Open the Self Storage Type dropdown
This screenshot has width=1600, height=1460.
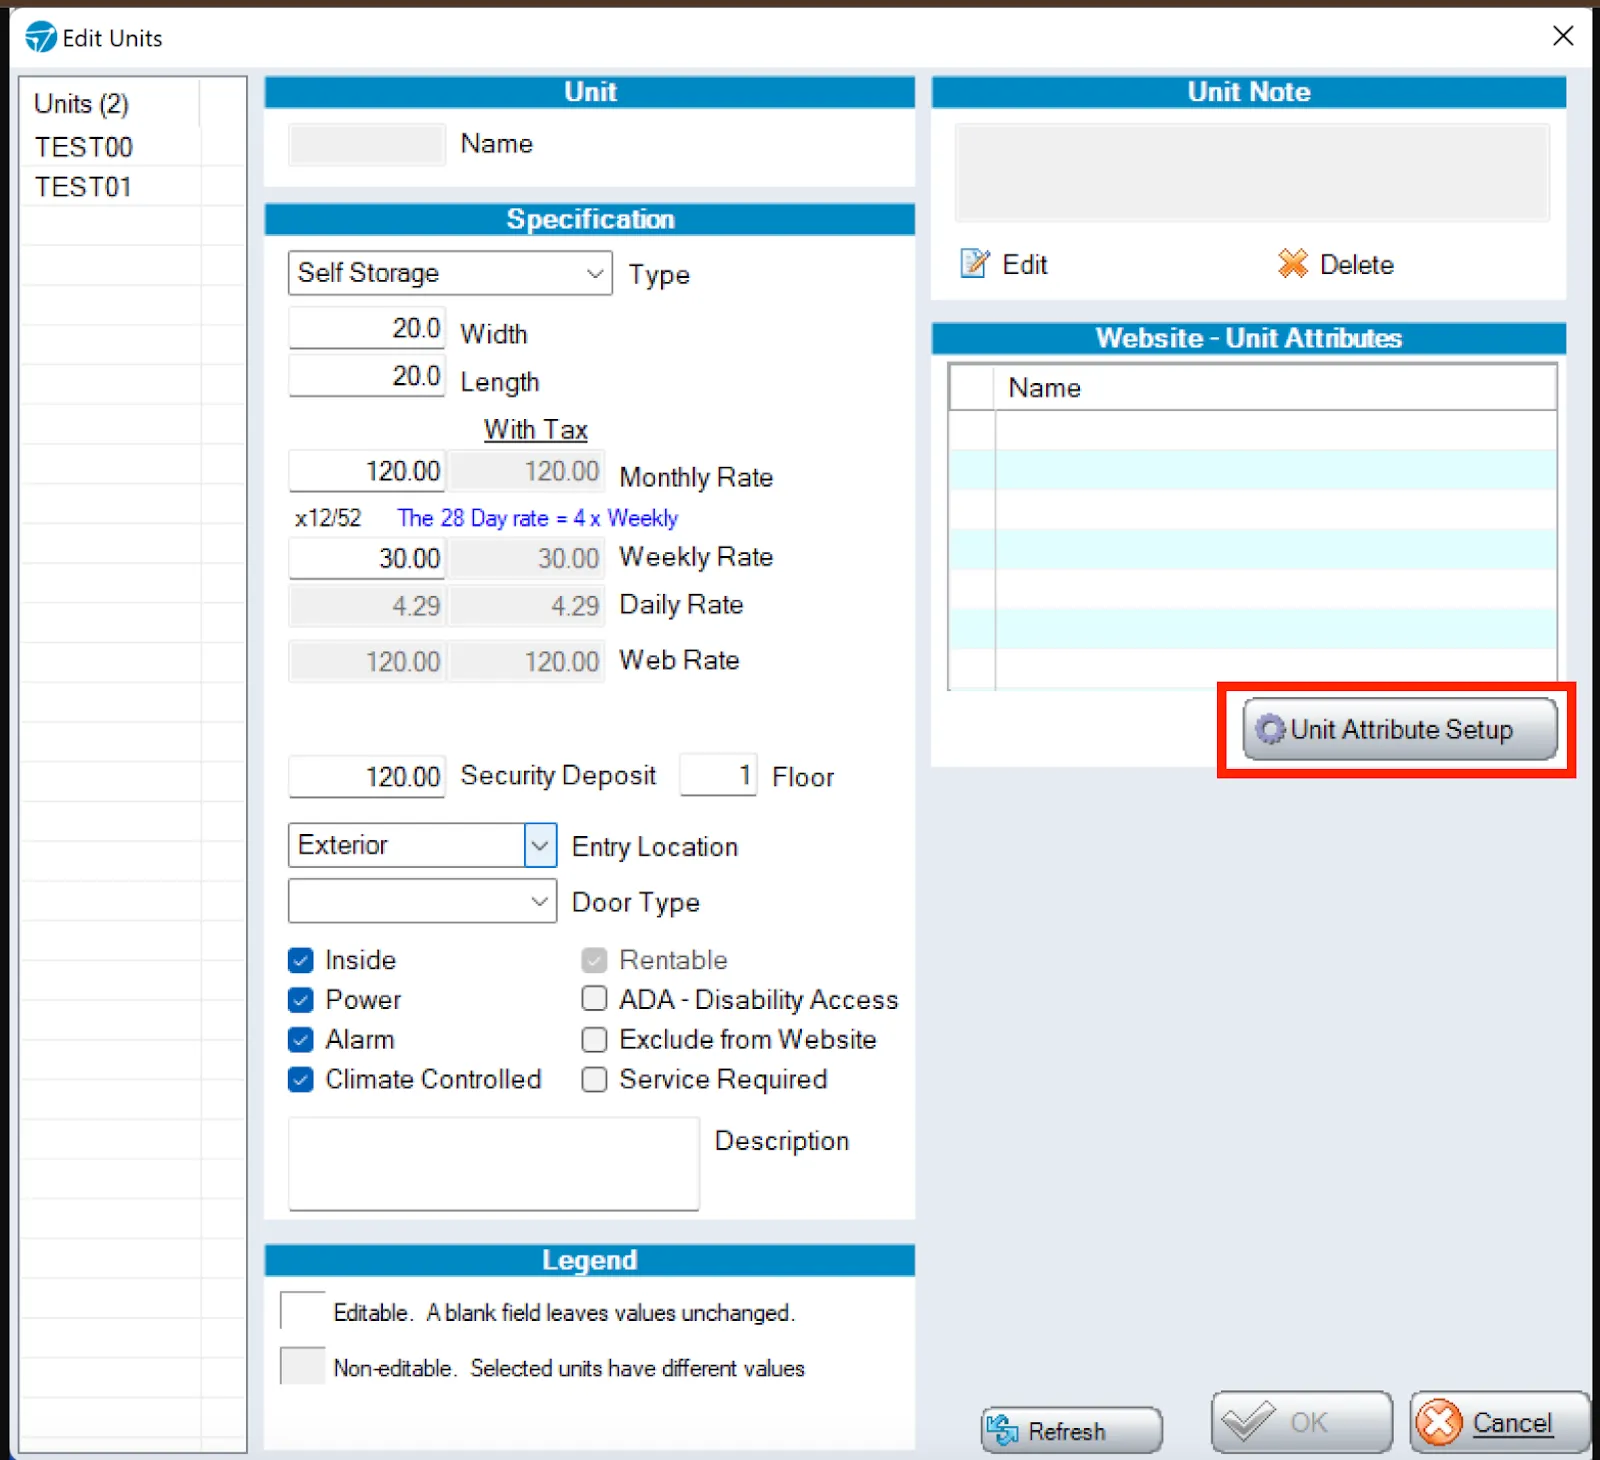tap(450, 273)
